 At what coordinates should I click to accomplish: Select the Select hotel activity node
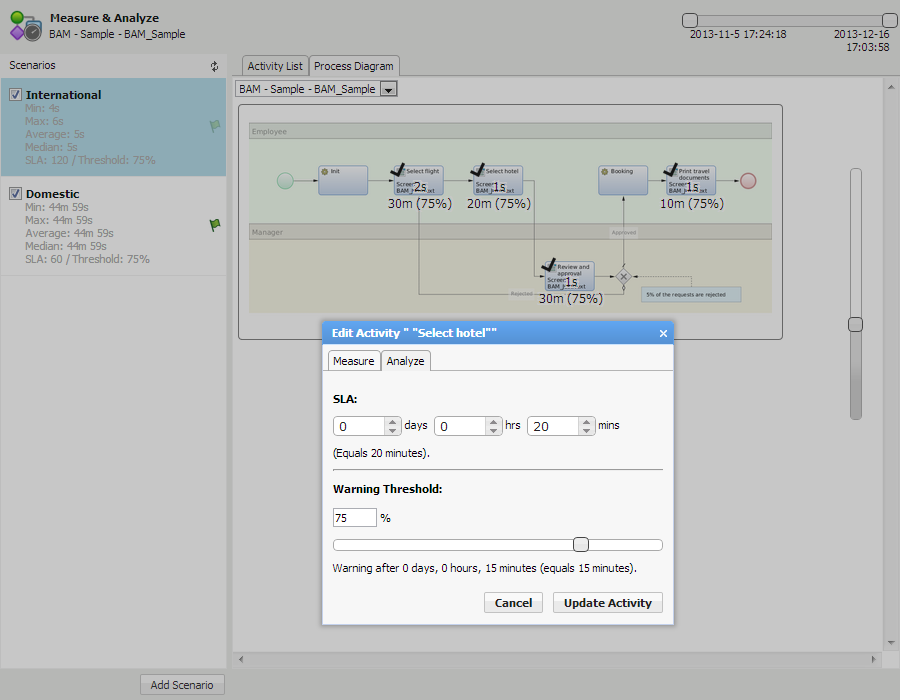[x=498, y=180]
